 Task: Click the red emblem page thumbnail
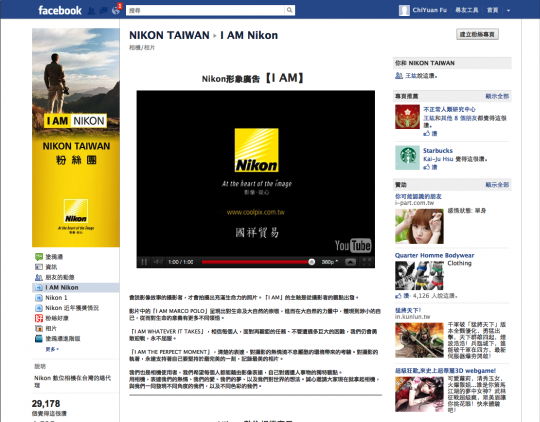[407, 117]
